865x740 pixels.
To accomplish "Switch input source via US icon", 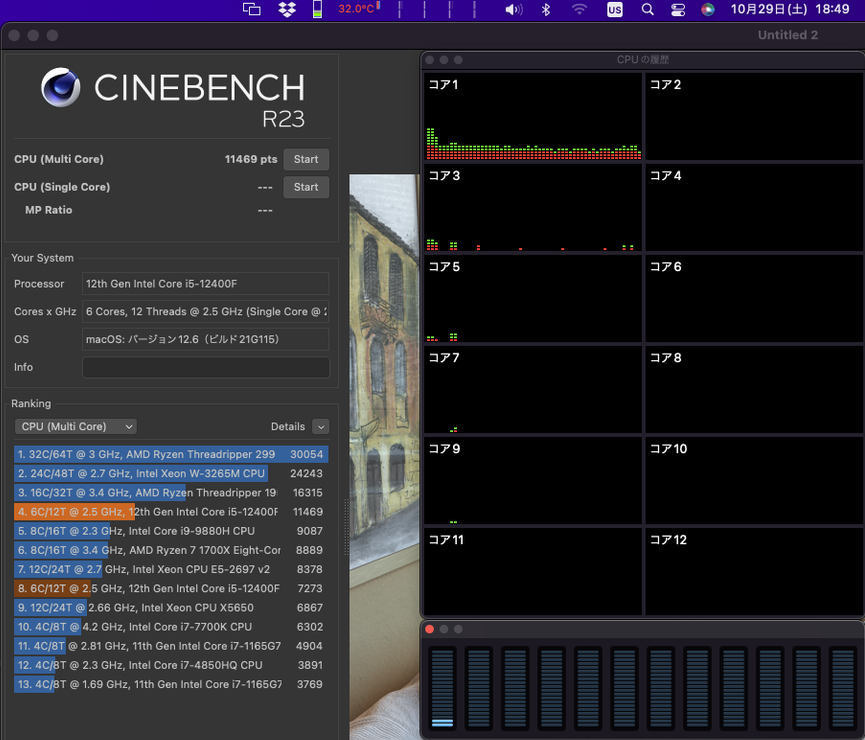I will point(615,9).
